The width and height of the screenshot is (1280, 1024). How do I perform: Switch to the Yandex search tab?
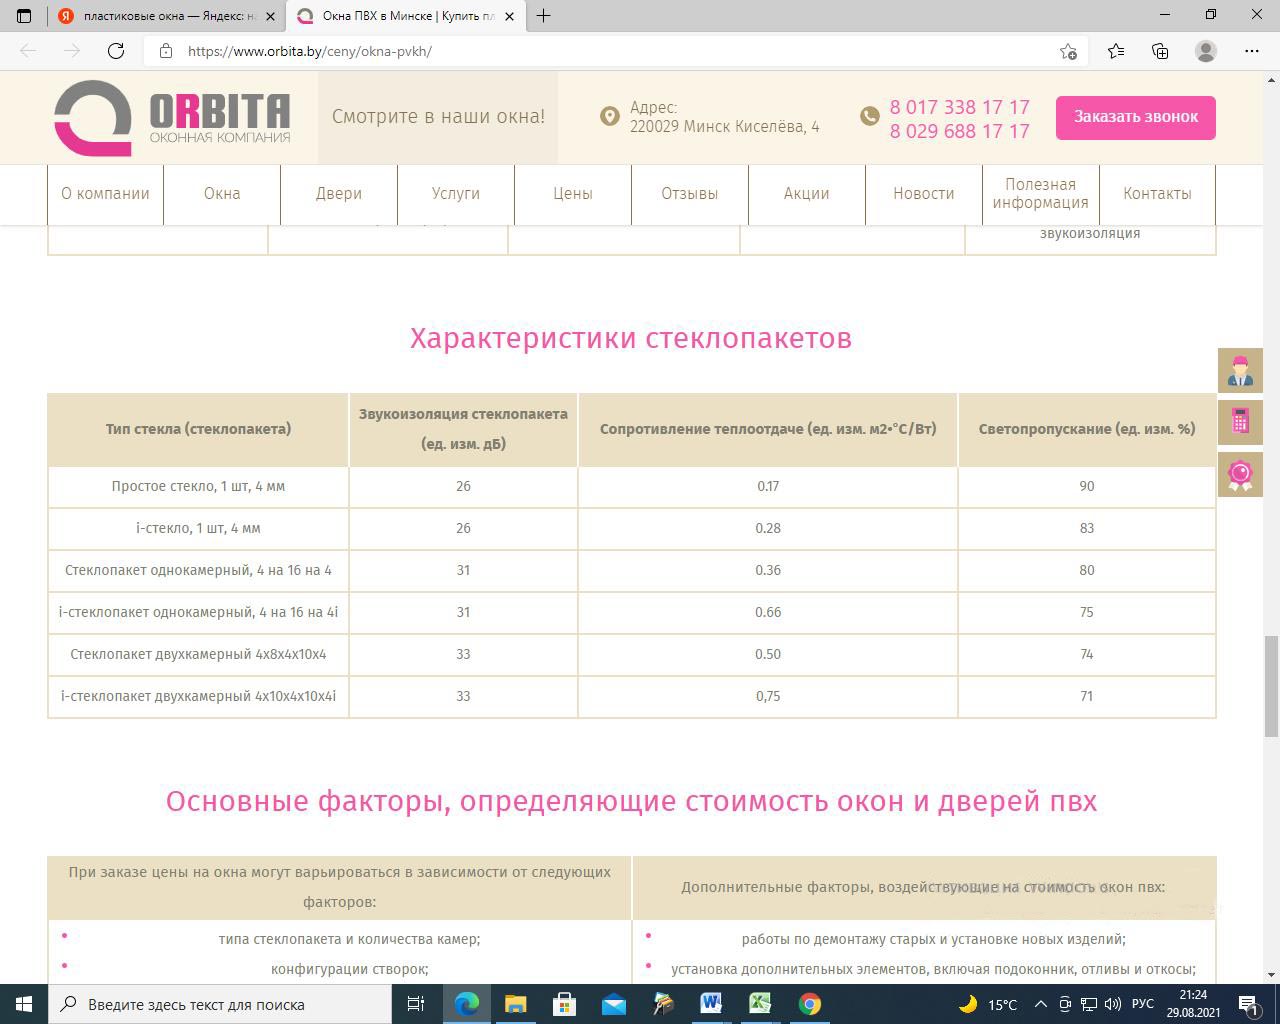(165, 16)
